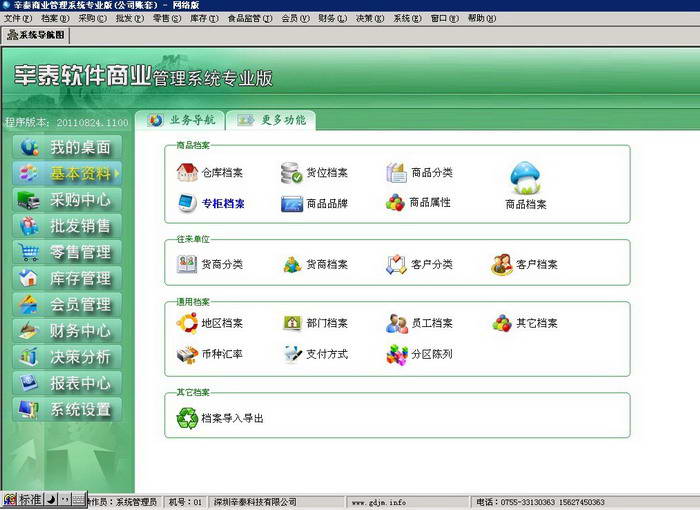Open 专柜档案 monitor icon
The height and width of the screenshot is (510, 700).
point(187,203)
